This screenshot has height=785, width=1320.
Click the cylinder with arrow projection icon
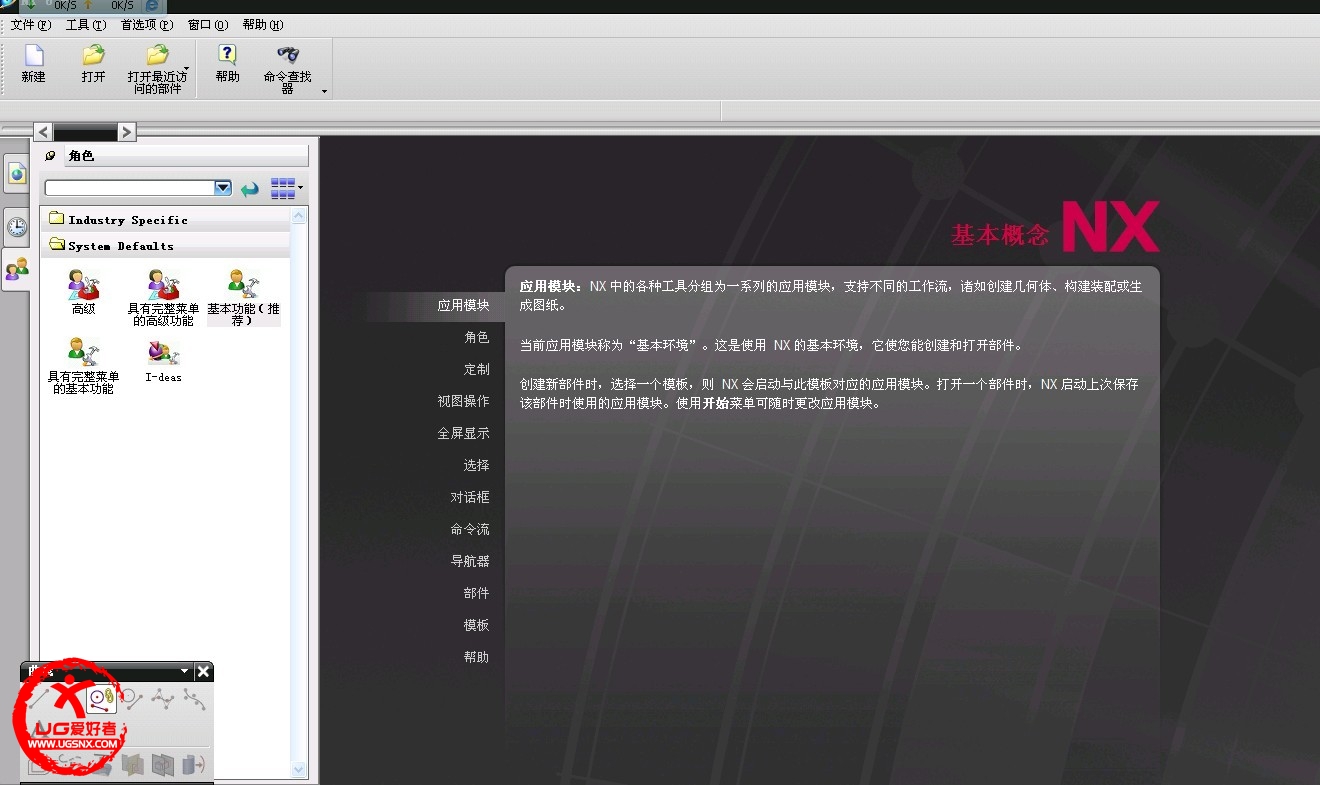194,765
